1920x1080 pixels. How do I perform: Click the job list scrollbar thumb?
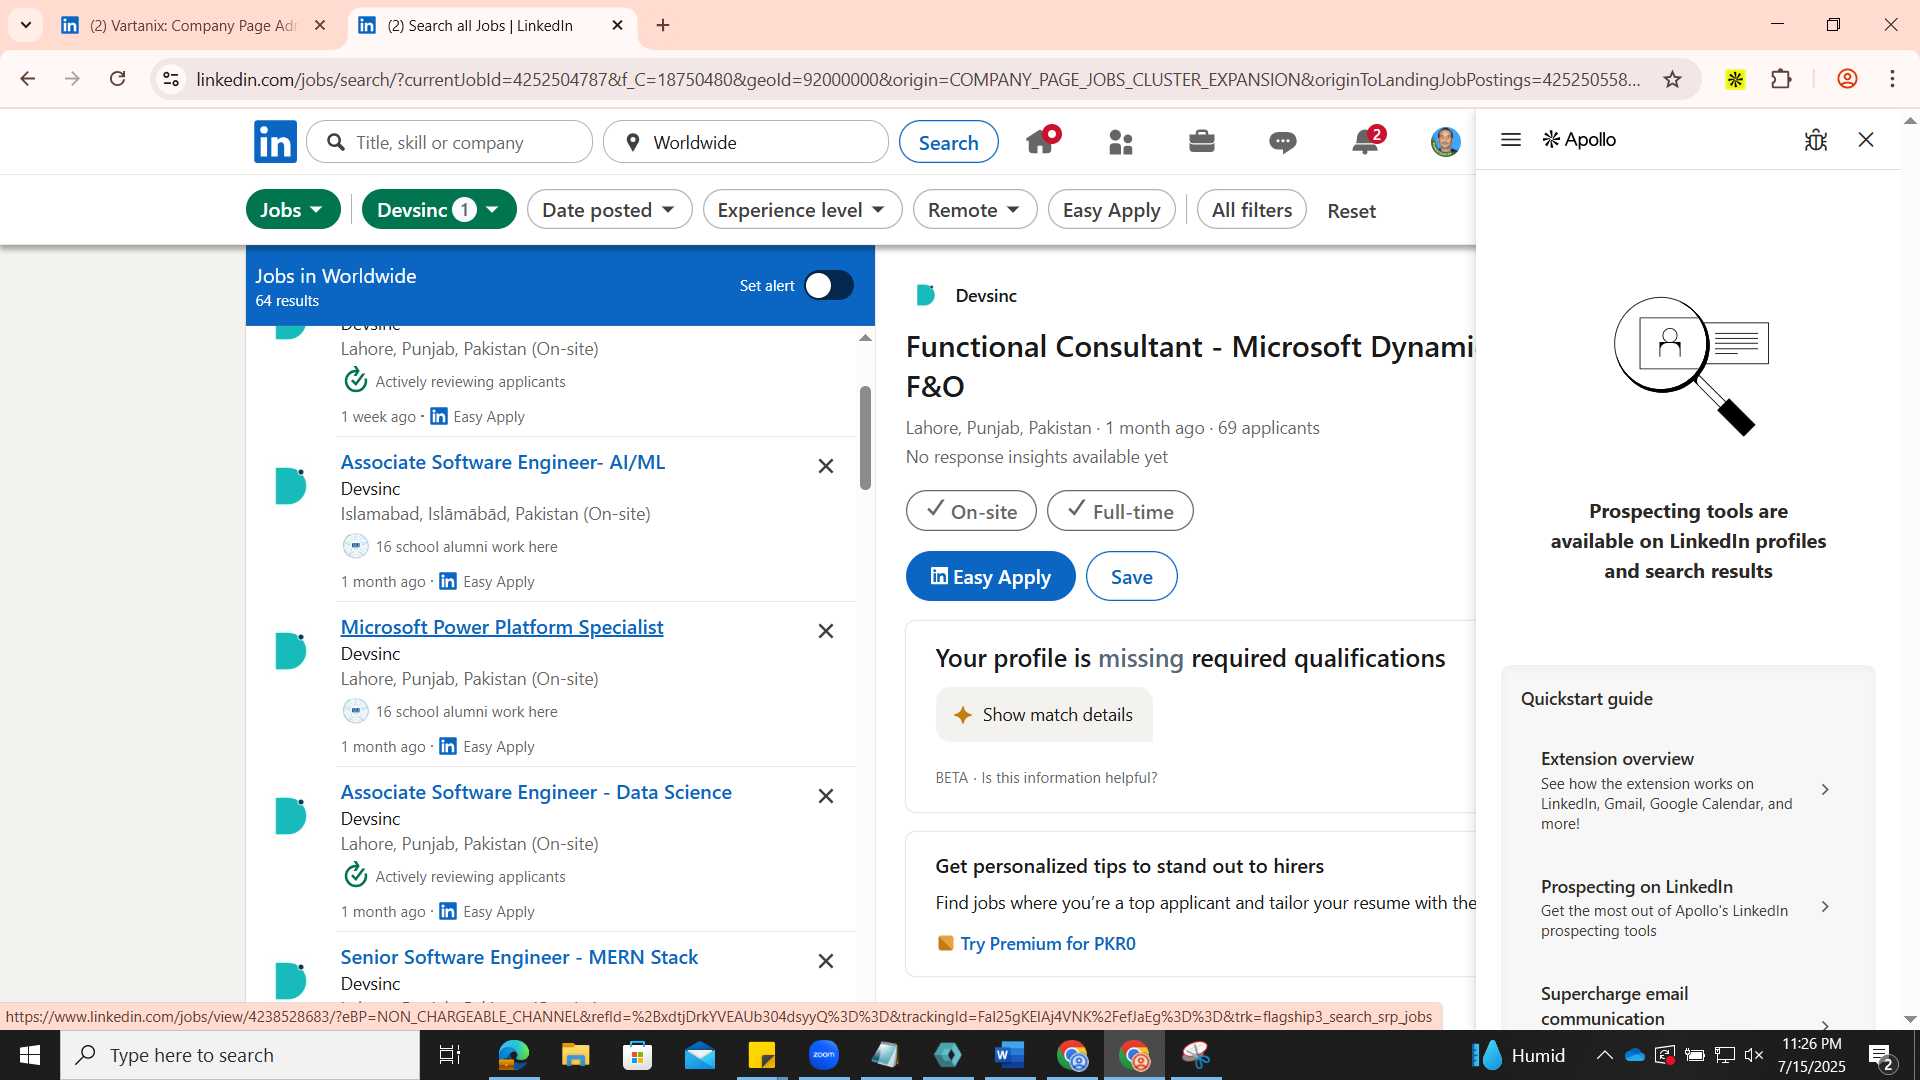point(865,437)
